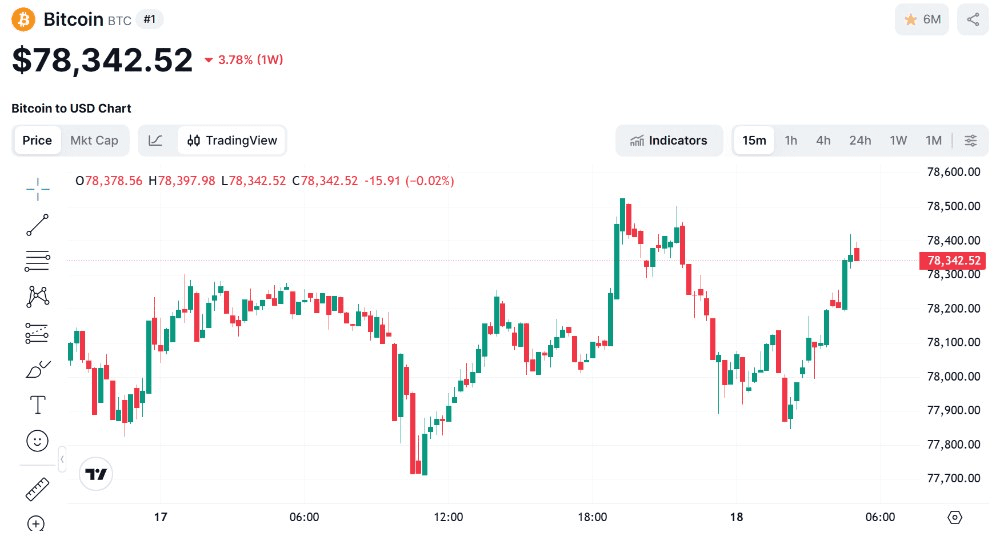This screenshot has height=553, width=1005.
Task: Select the XABCD pattern tool
Action: tap(37, 296)
